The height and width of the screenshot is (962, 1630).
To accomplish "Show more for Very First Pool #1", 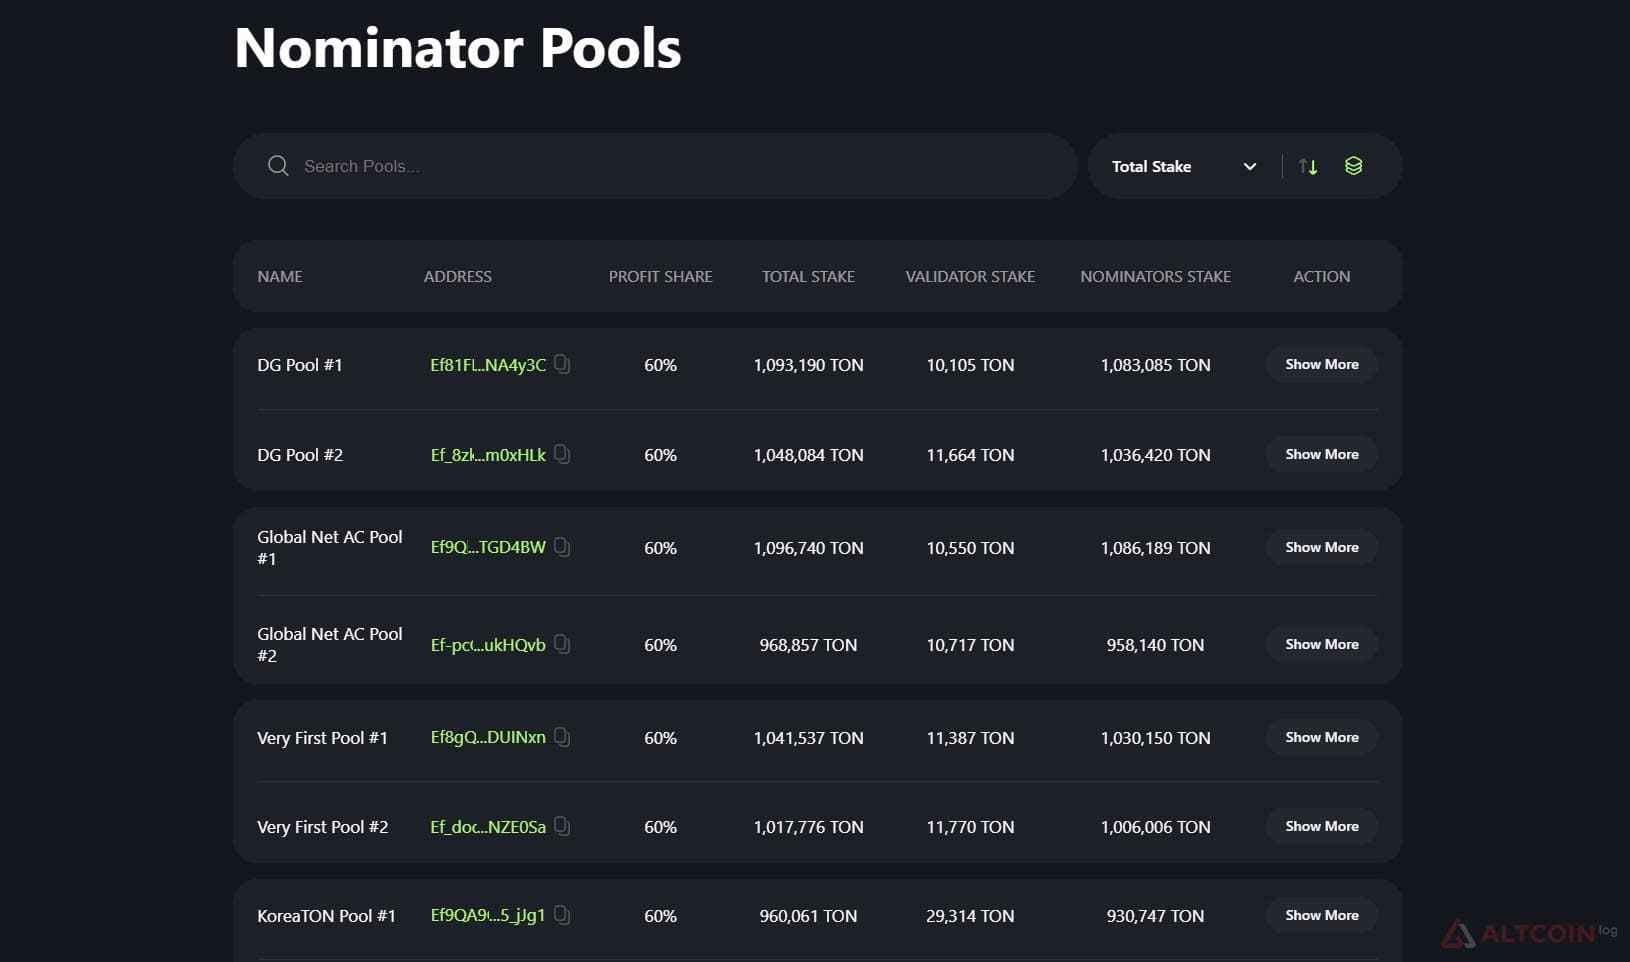I will [x=1322, y=737].
